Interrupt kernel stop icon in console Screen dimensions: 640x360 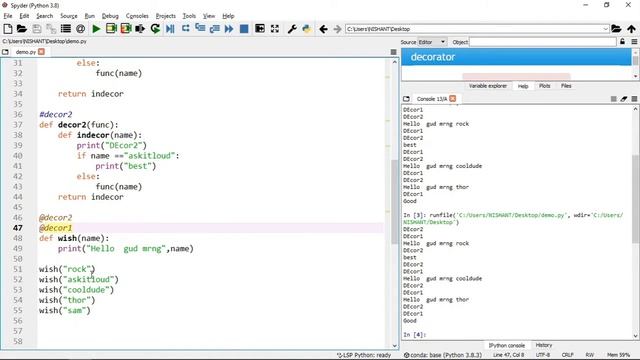pos(613,99)
